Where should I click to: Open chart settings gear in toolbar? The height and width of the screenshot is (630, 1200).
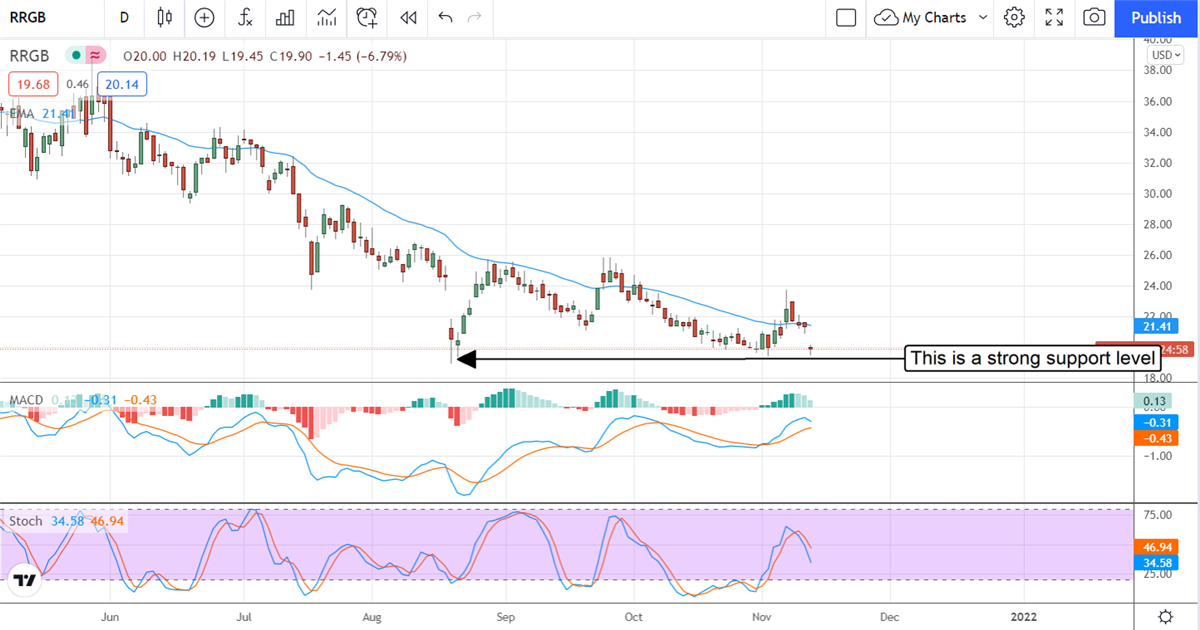(1015, 17)
